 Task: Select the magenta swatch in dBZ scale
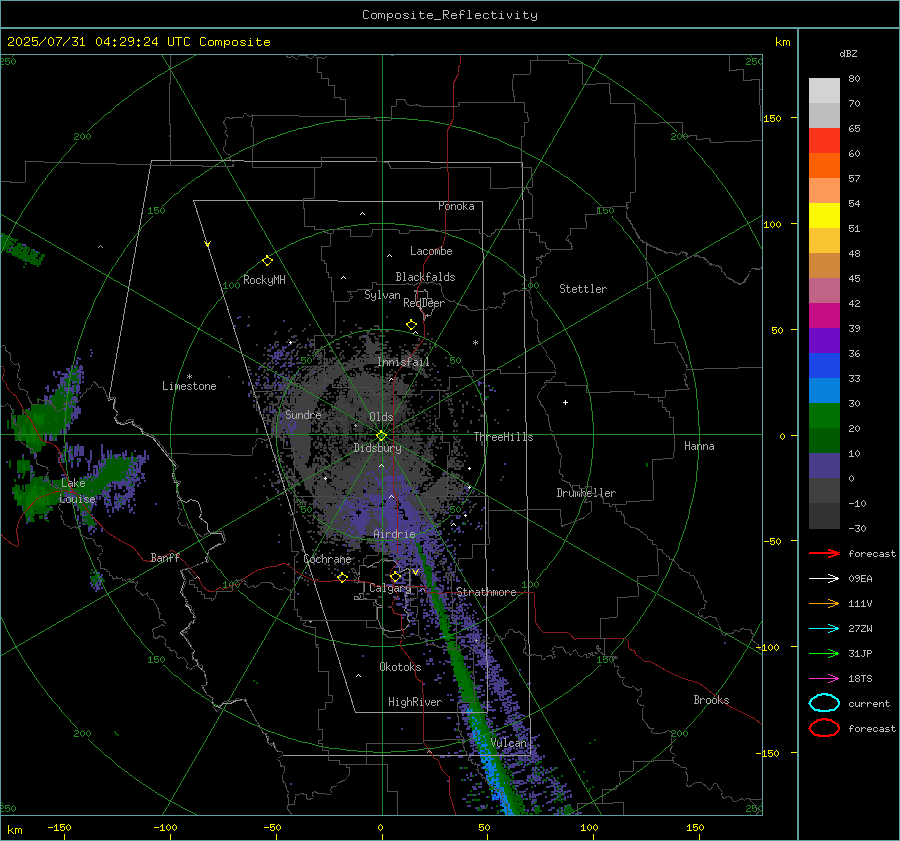pyautogui.click(x=824, y=315)
